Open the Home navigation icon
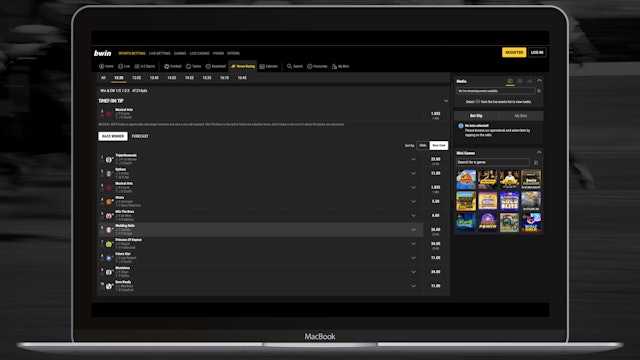The width and height of the screenshot is (640, 360). tap(101, 66)
